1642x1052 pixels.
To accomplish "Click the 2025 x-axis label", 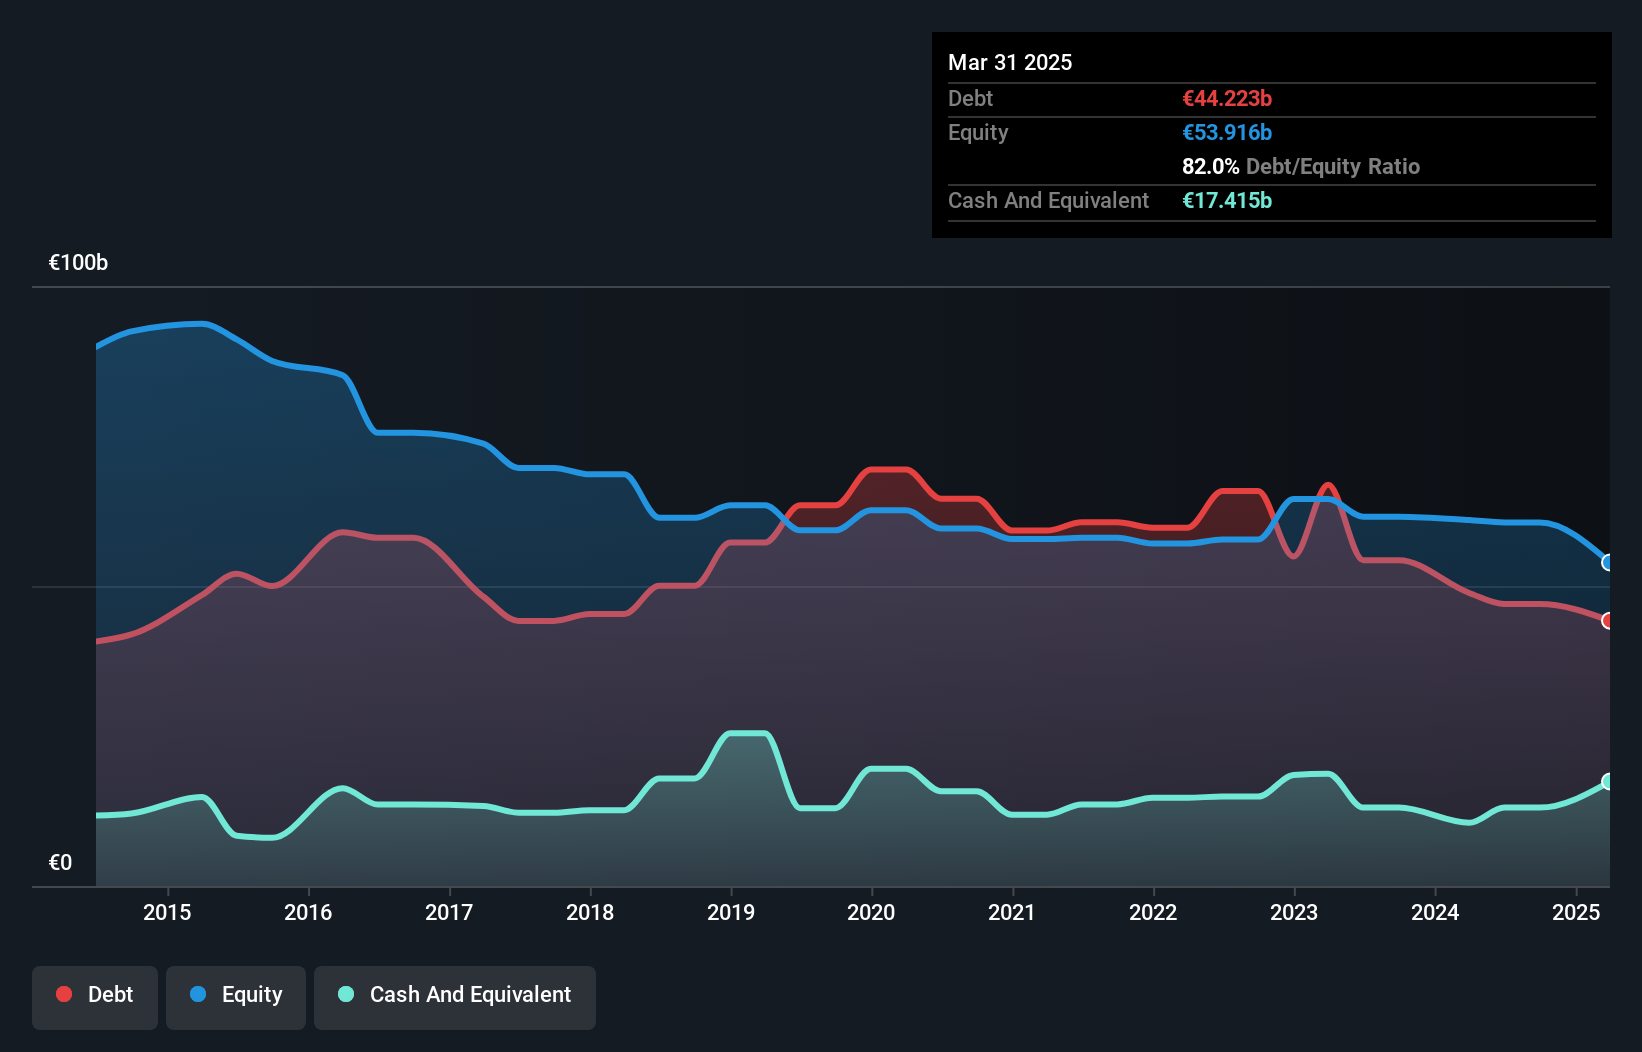I will tap(1576, 912).
